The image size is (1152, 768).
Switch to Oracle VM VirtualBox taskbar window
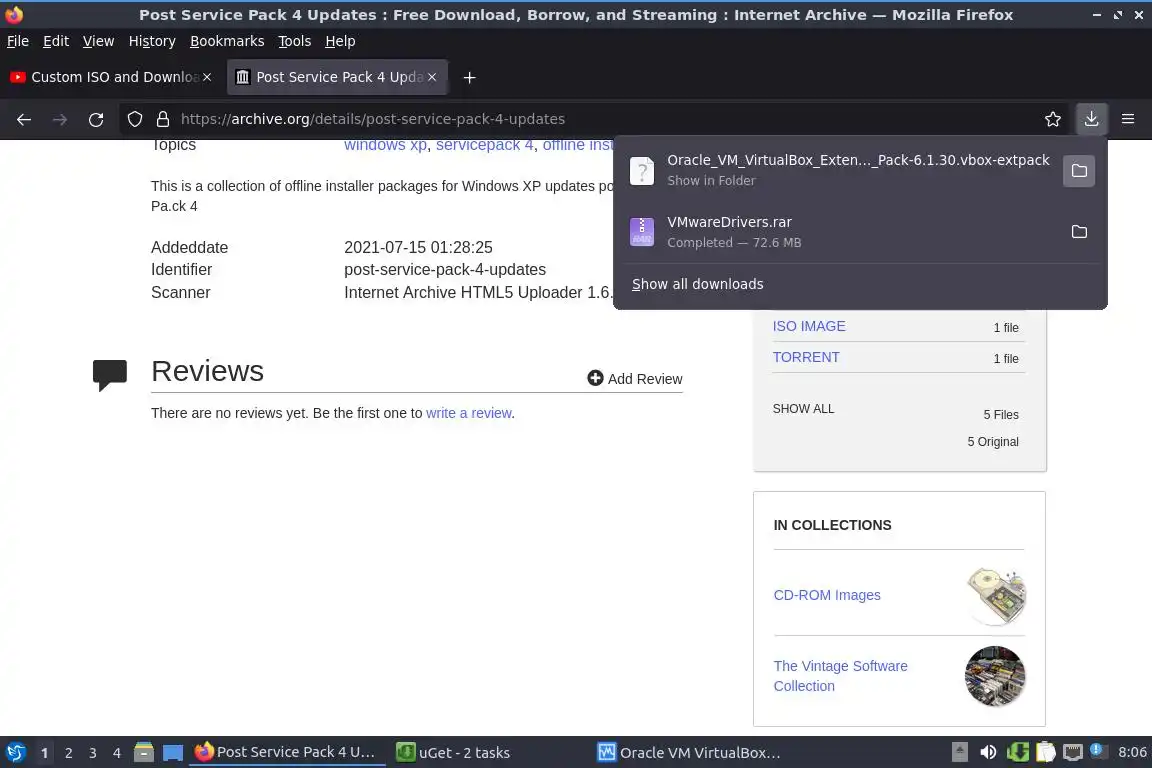pos(689,753)
